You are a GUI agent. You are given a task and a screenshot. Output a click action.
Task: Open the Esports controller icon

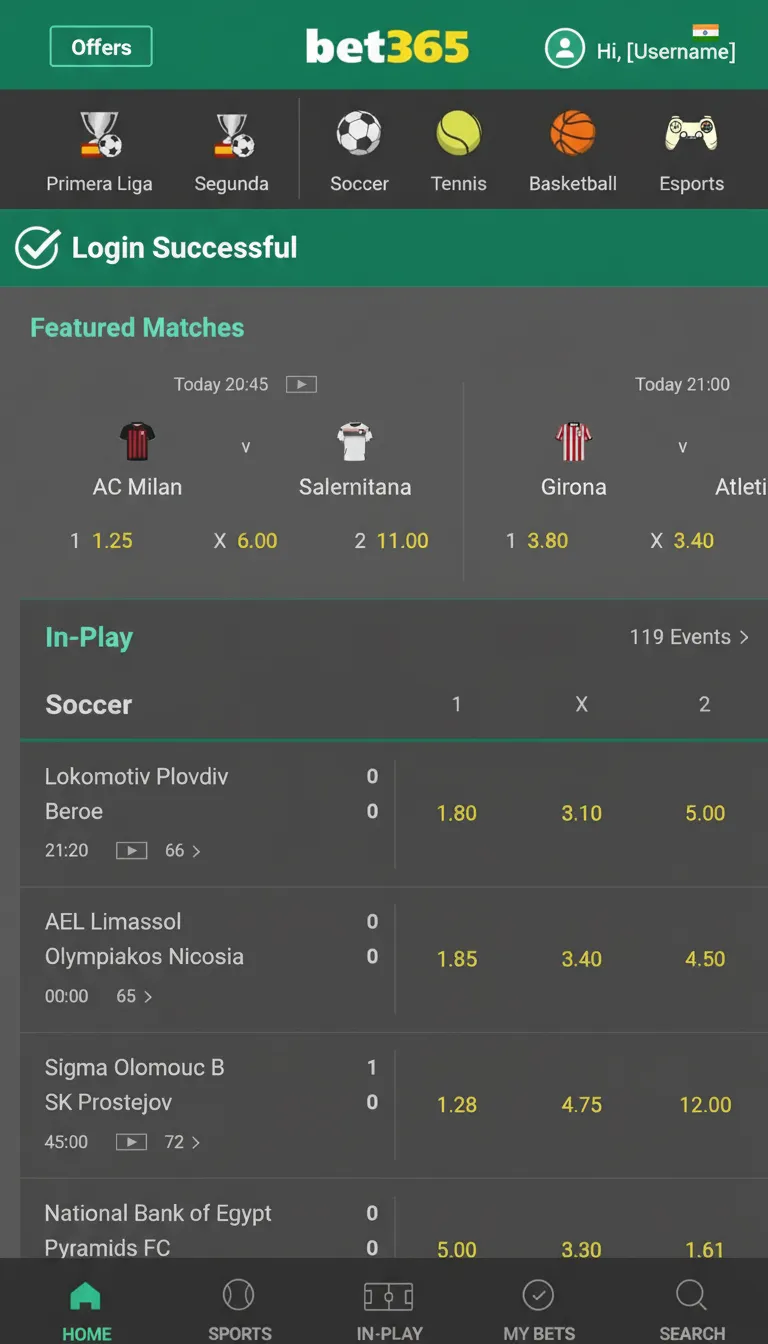(x=691, y=134)
